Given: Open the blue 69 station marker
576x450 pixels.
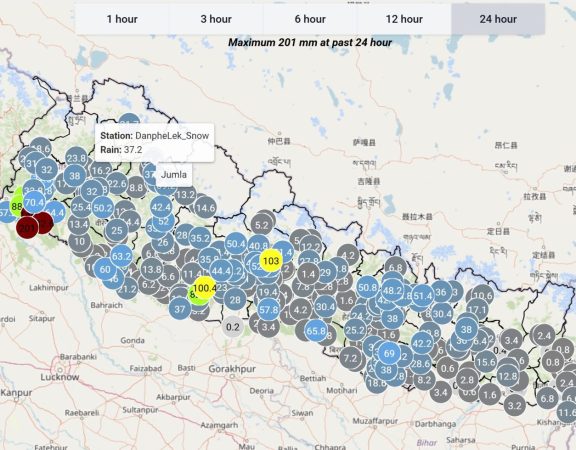Looking at the screenshot, I should (389, 353).
